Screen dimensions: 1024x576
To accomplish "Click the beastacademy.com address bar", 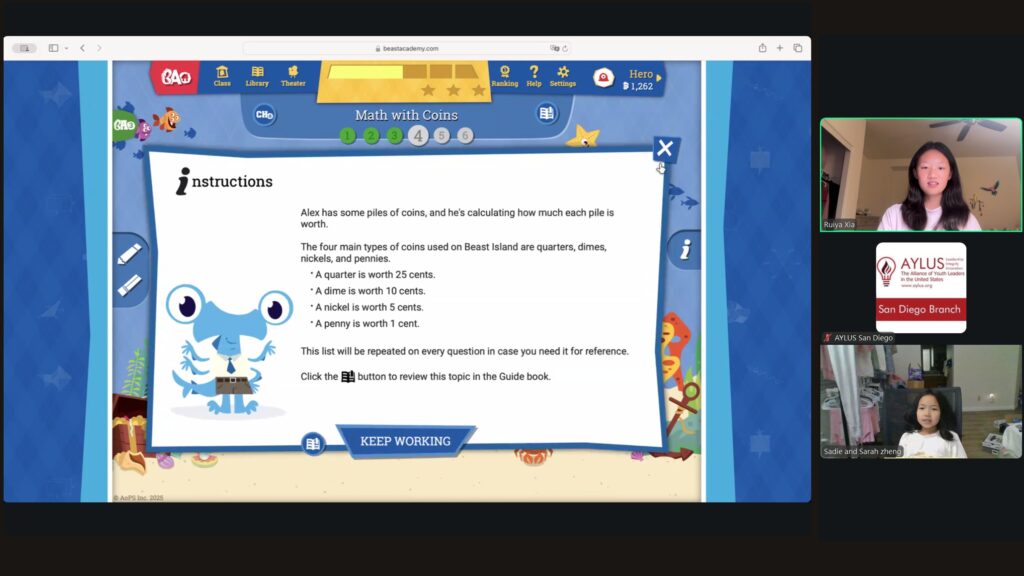I will click(405, 48).
